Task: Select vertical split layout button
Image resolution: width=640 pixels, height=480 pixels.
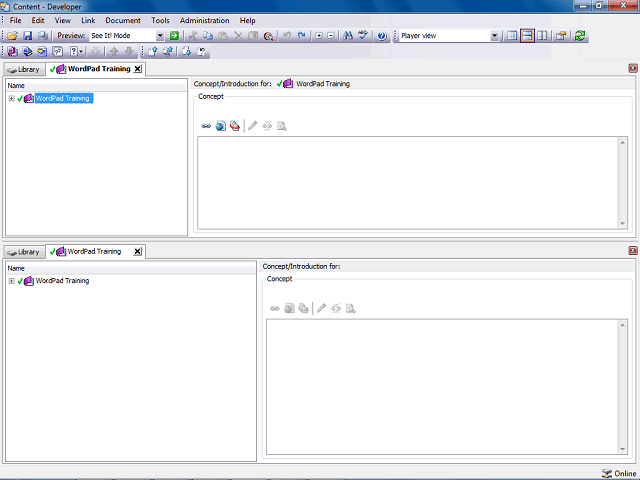Action: click(542, 36)
